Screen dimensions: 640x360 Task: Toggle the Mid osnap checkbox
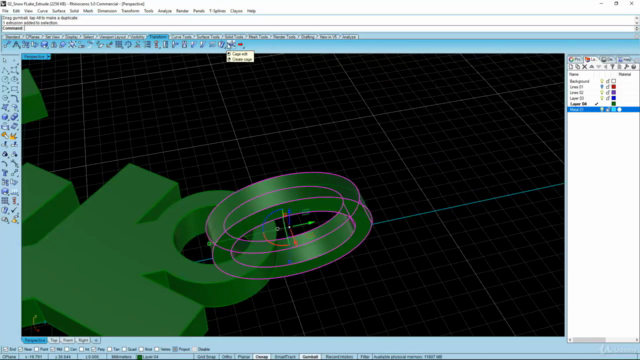coord(53,349)
